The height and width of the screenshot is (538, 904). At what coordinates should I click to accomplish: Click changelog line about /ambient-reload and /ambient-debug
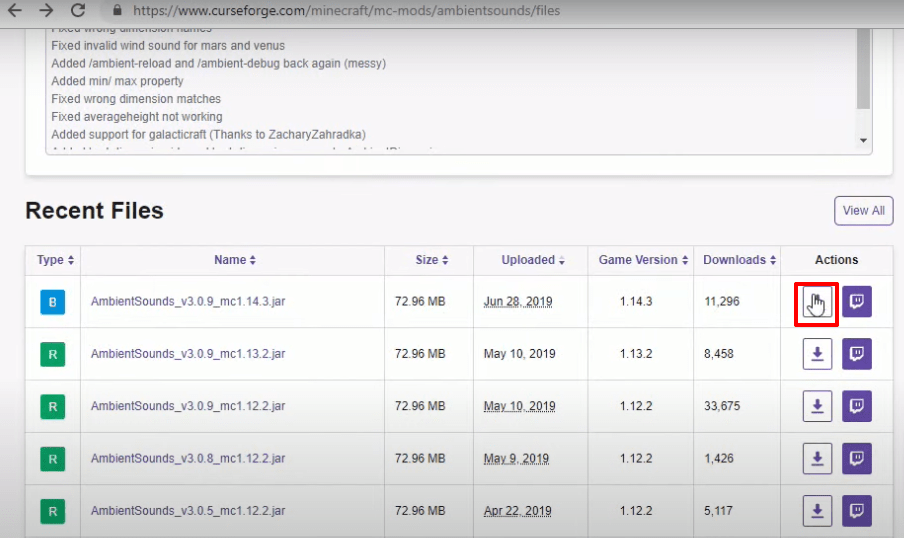pyautogui.click(x=219, y=63)
